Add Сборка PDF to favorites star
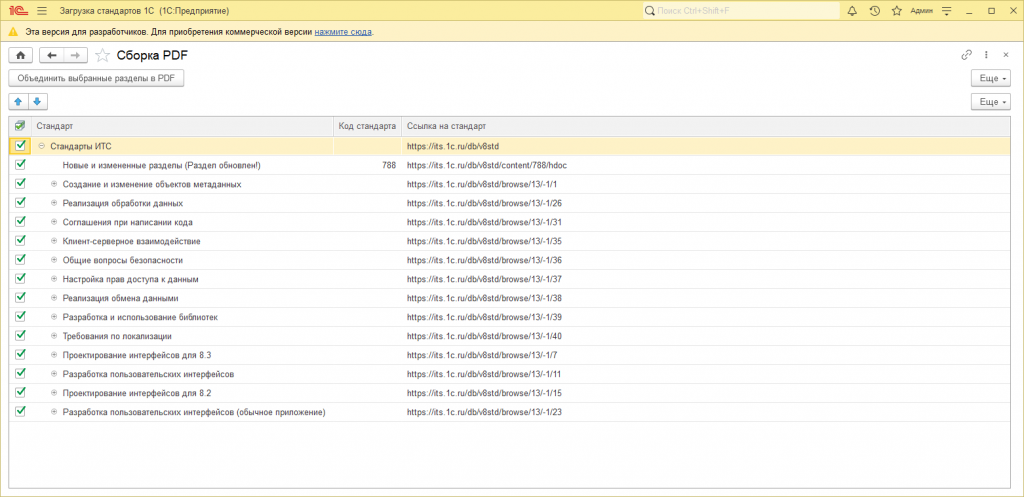 coord(102,56)
